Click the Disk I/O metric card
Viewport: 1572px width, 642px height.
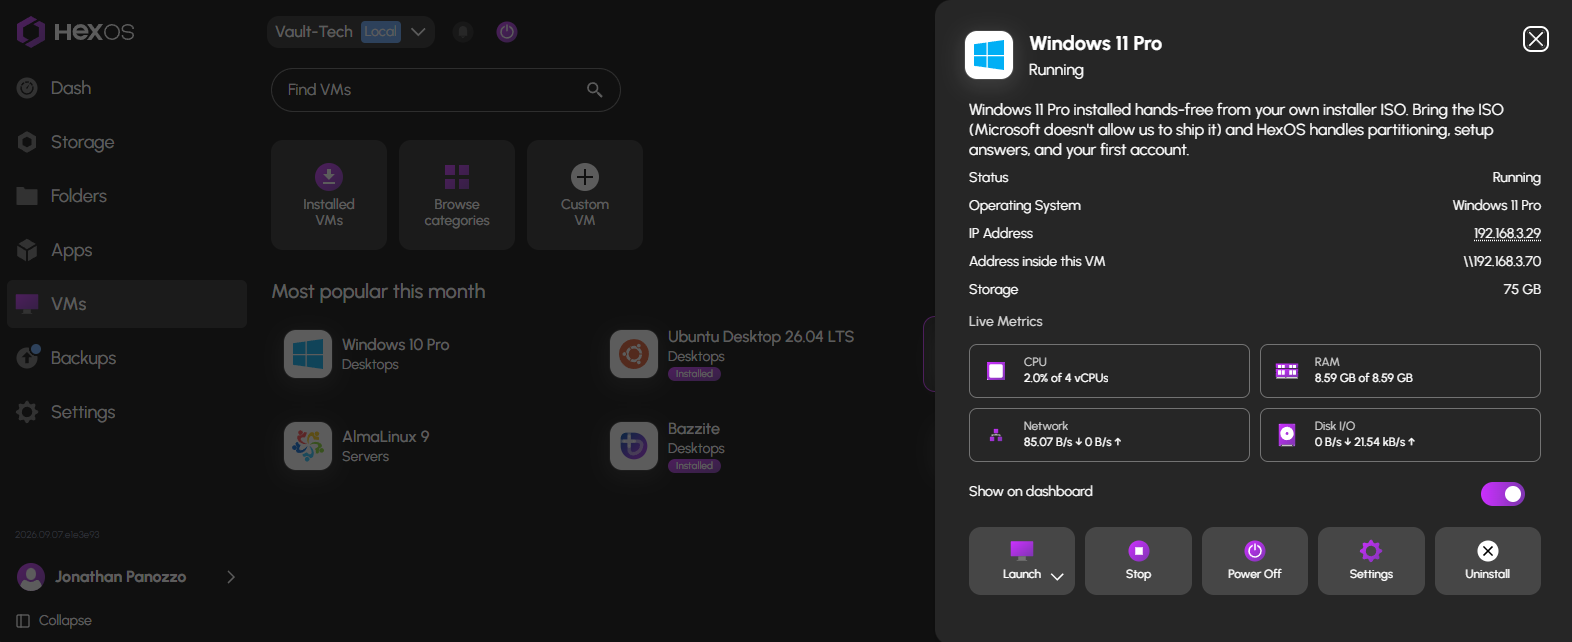(1400, 435)
